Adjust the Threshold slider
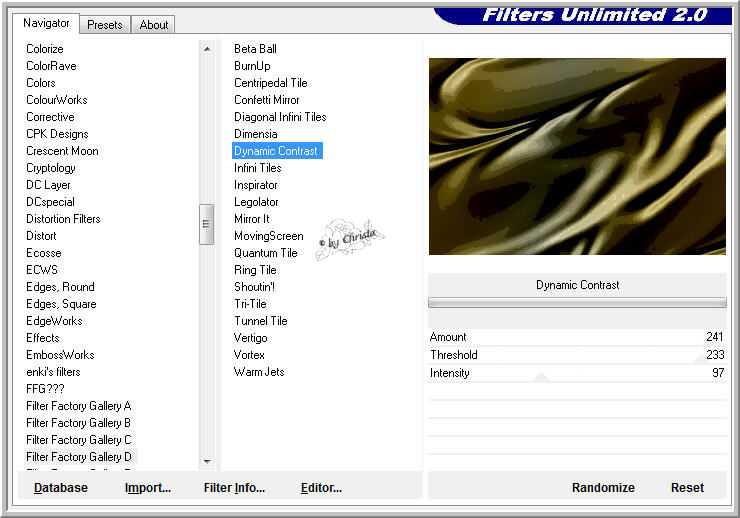740x518 pixels. coord(577,355)
